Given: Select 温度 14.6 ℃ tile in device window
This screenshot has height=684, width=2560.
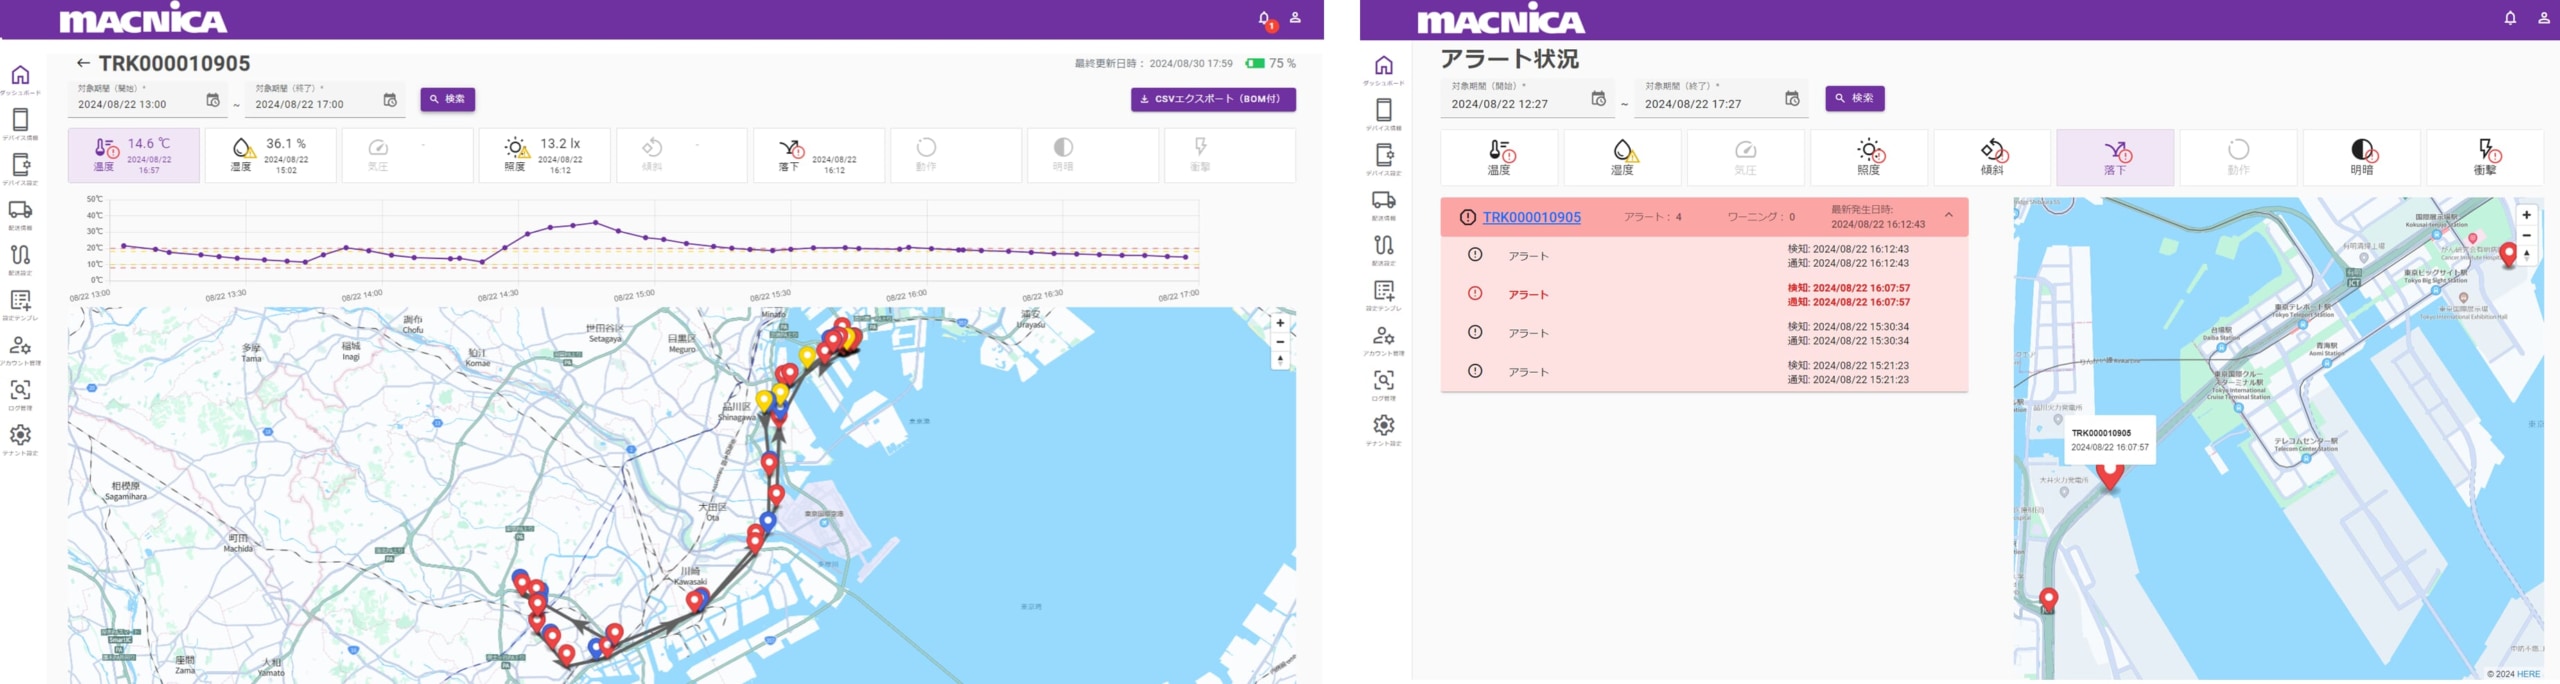Looking at the screenshot, I should click(x=133, y=156).
